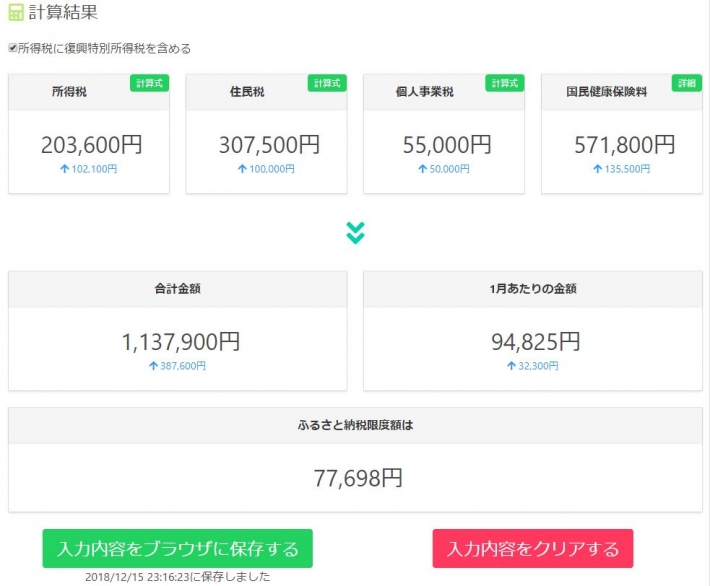This screenshot has height=586, width=710.
Task: Toggle 所得税に復興特別所得税を含める checkbox
Action: click(x=13, y=48)
